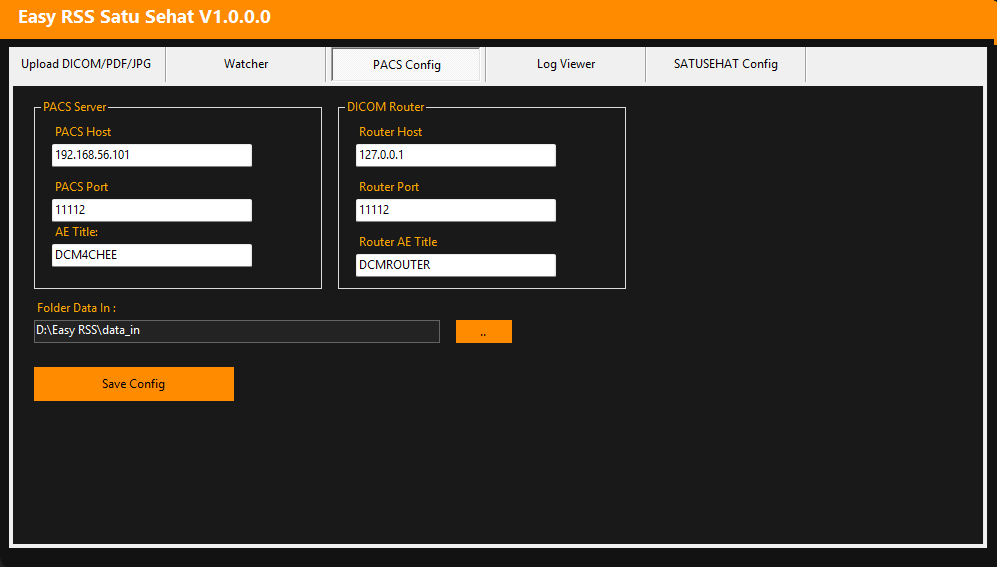997x567 pixels.
Task: Click the 'AE Title:' label
Action: coord(76,232)
